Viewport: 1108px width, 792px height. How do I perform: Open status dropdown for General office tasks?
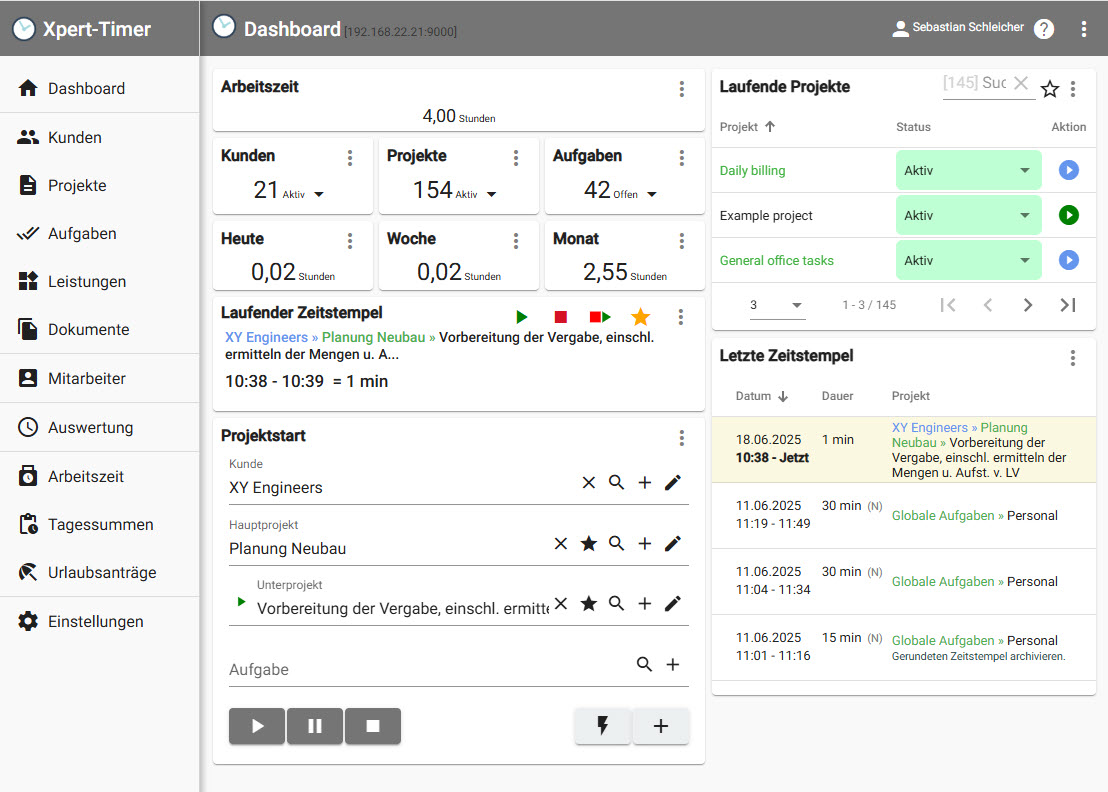pyautogui.click(x=968, y=261)
